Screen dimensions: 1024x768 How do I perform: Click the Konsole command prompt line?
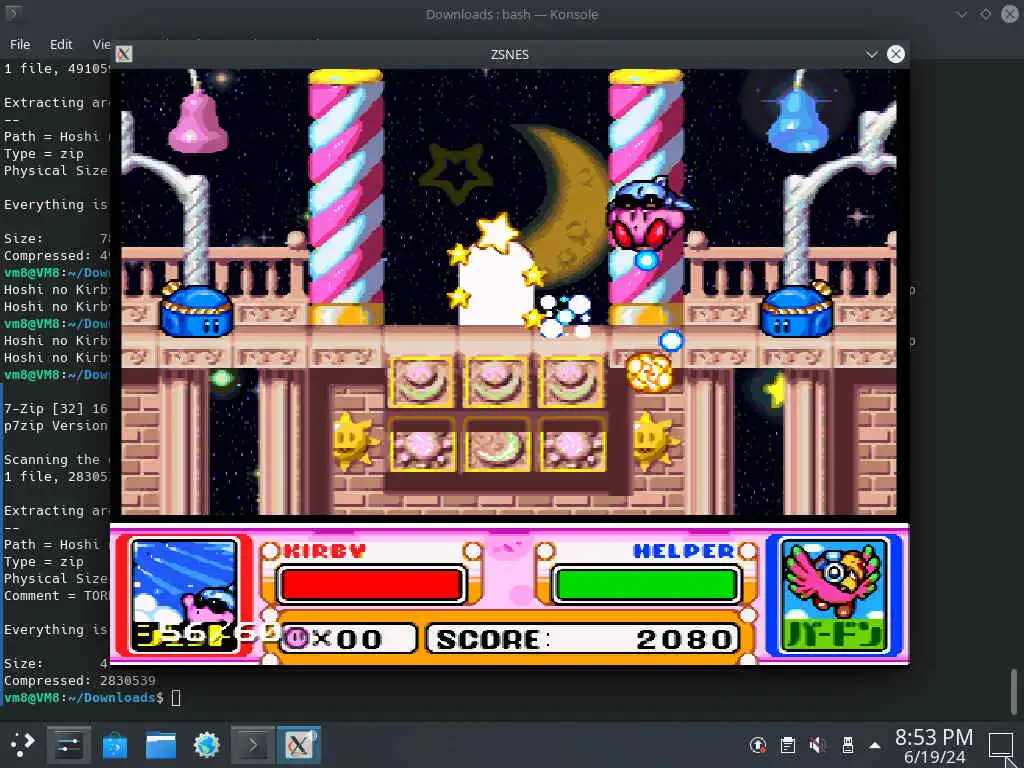pyautogui.click(x=91, y=698)
